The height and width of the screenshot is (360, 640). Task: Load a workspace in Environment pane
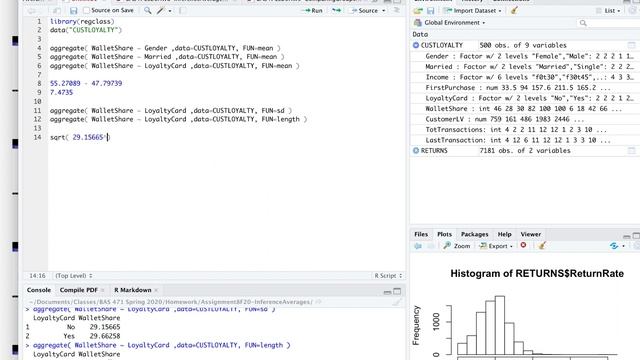coord(418,11)
